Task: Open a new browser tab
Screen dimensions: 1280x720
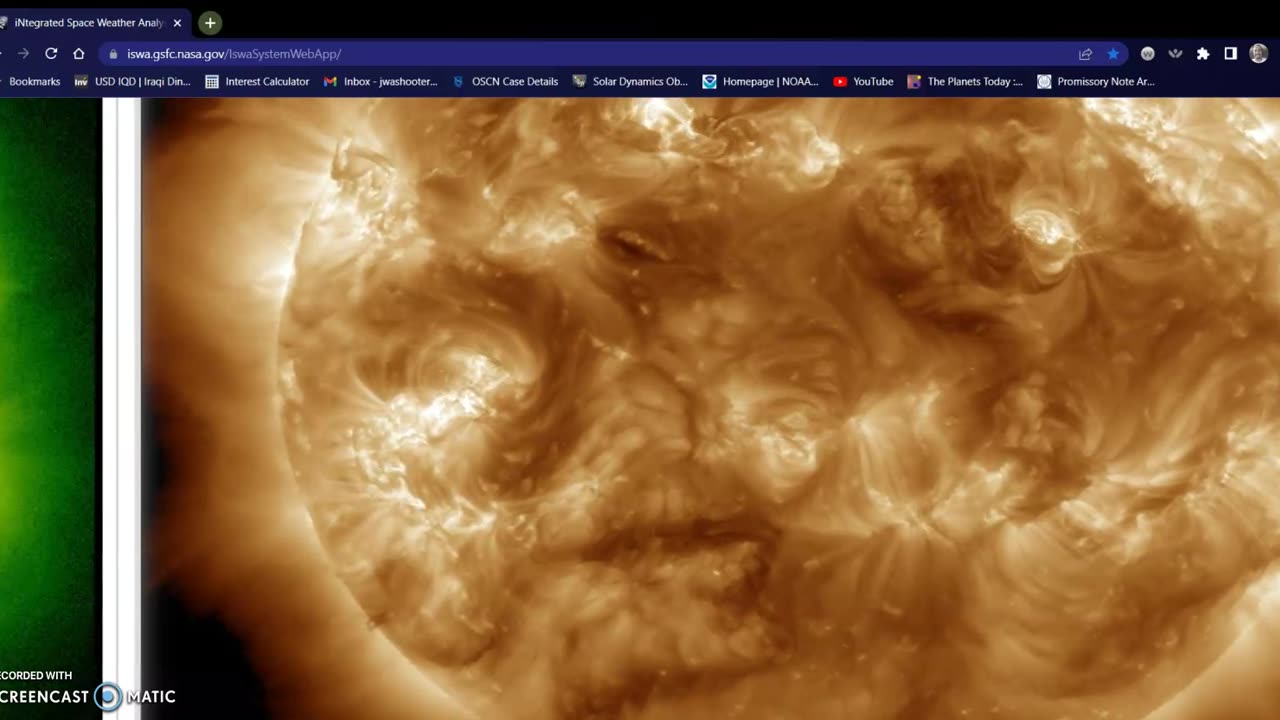Action: 209,22
